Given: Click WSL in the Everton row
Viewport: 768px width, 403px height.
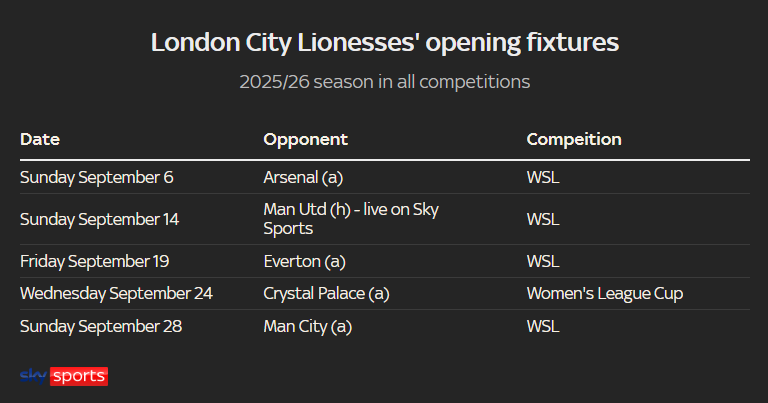Looking at the screenshot, I should [x=543, y=261].
